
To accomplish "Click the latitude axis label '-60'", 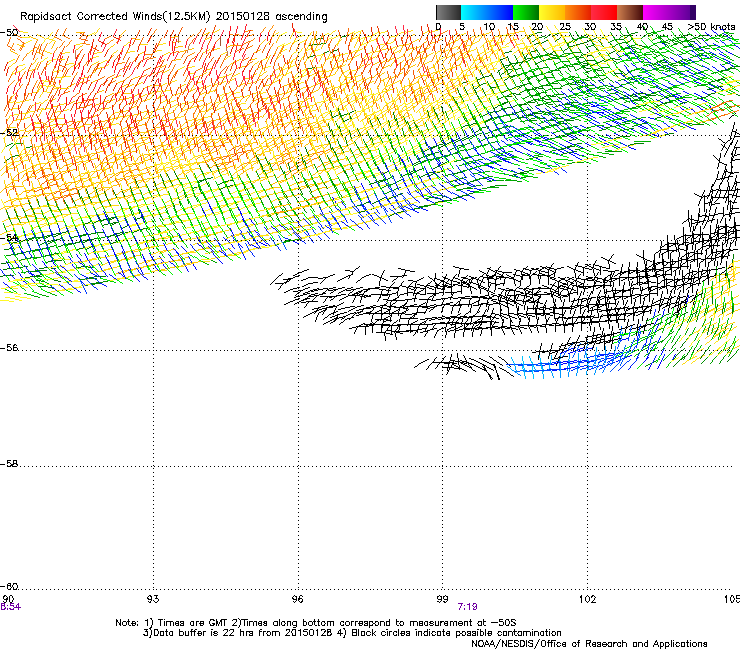I will tap(9, 587).
